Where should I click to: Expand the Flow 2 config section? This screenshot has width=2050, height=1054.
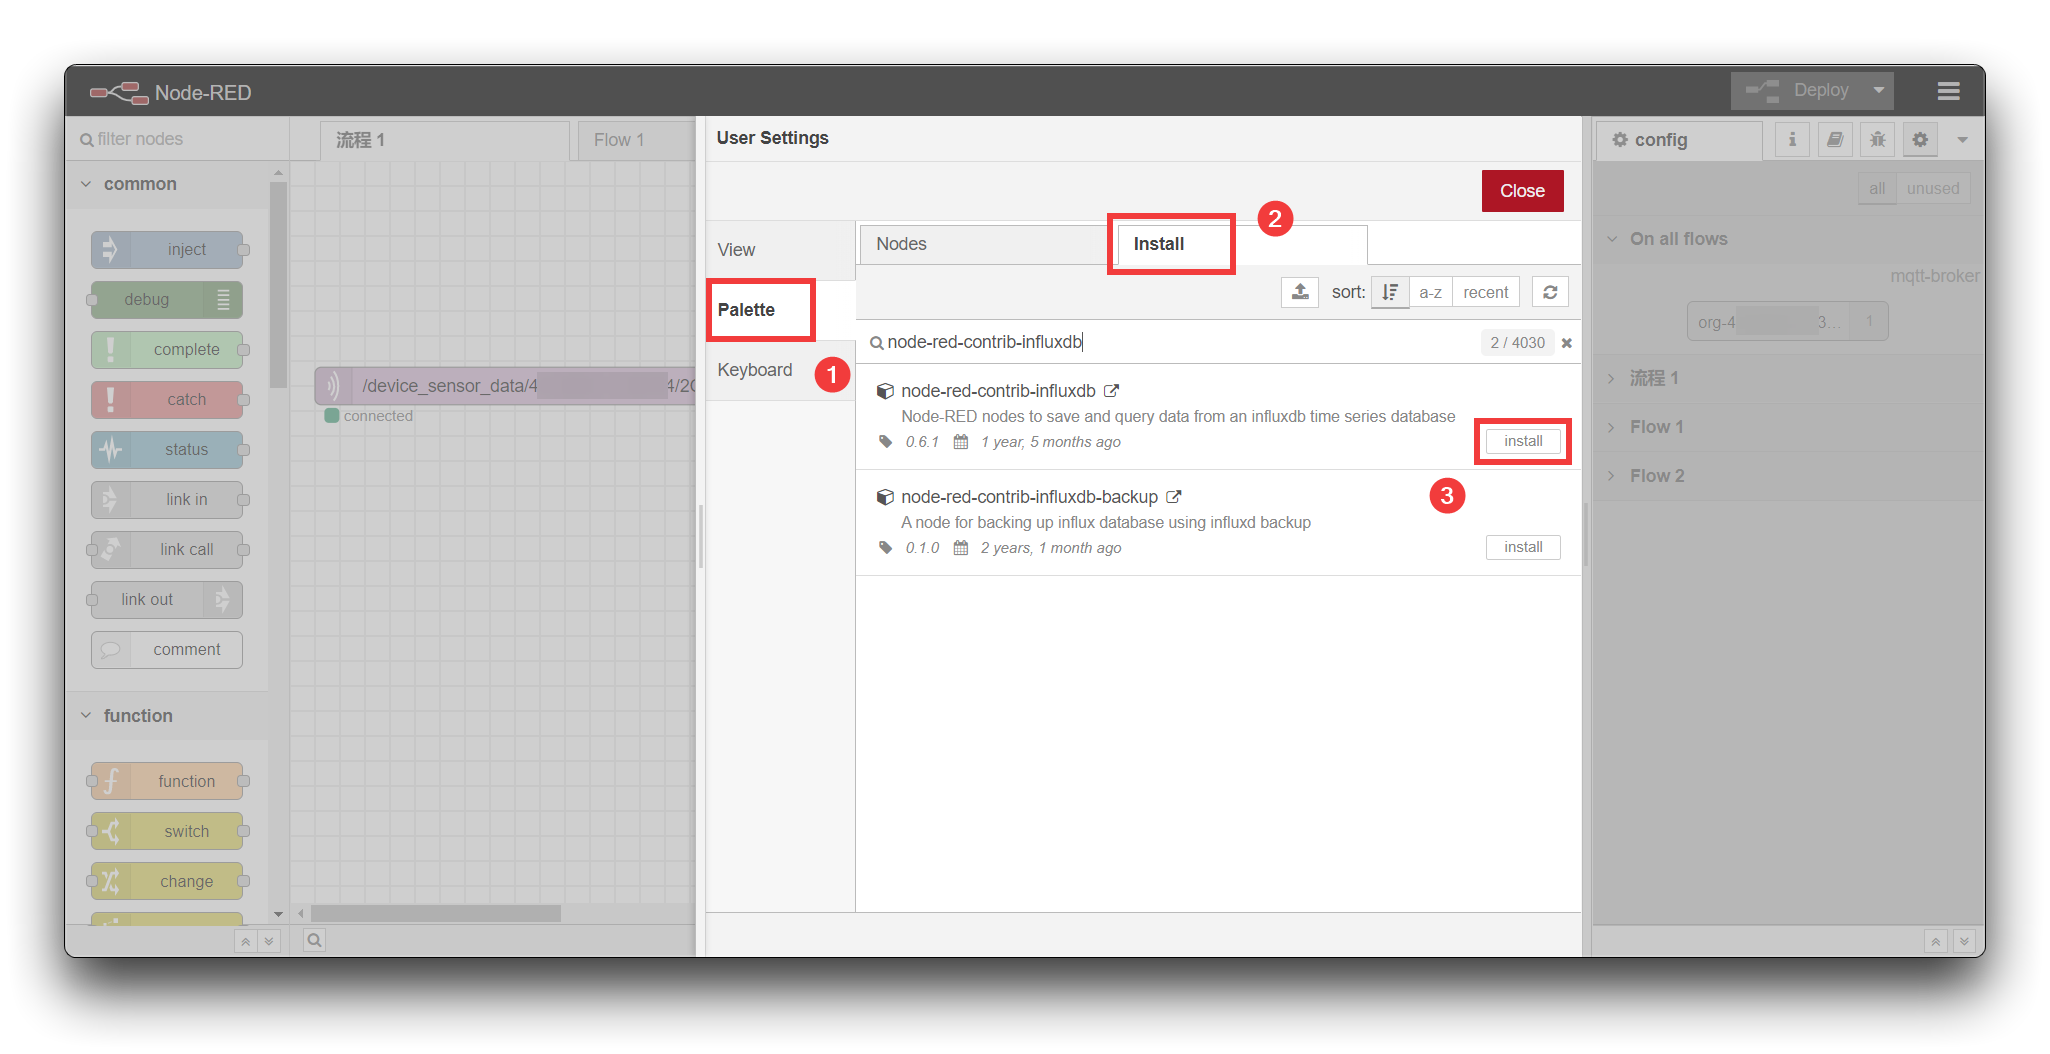click(x=1788, y=476)
